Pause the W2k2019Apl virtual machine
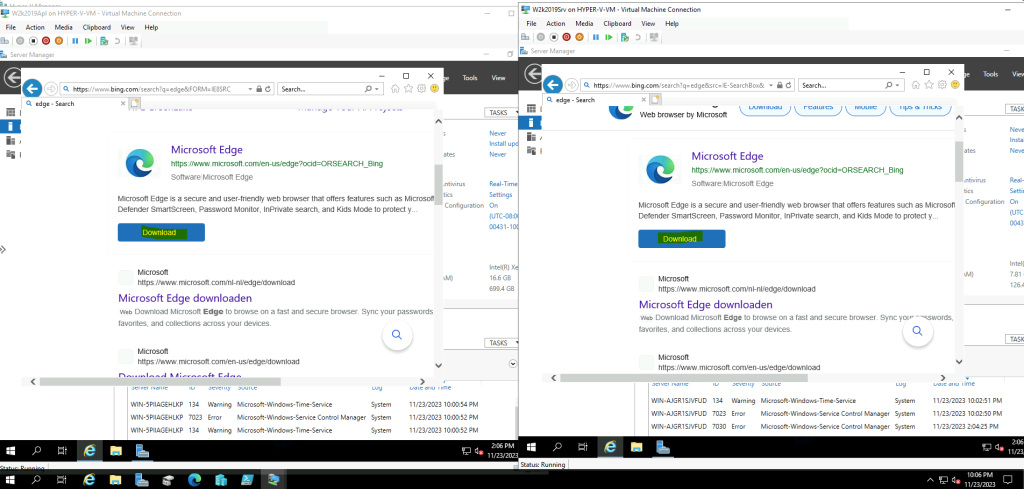The width and height of the screenshot is (1024, 489). click(x=75, y=40)
